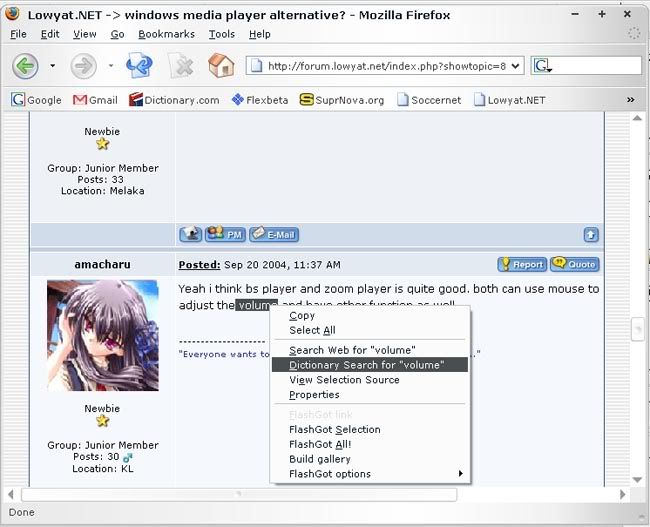The width and height of the screenshot is (650, 527).
Task: Open the Flexbeta bookmark
Action: 260,100
